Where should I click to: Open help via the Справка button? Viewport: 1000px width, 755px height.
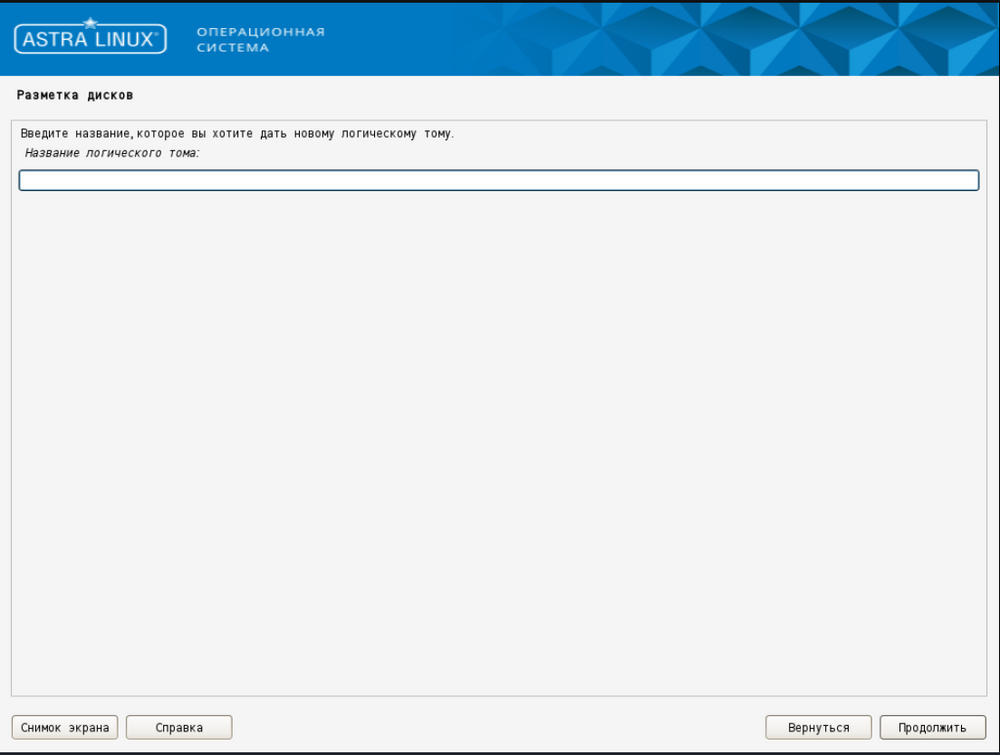point(179,727)
